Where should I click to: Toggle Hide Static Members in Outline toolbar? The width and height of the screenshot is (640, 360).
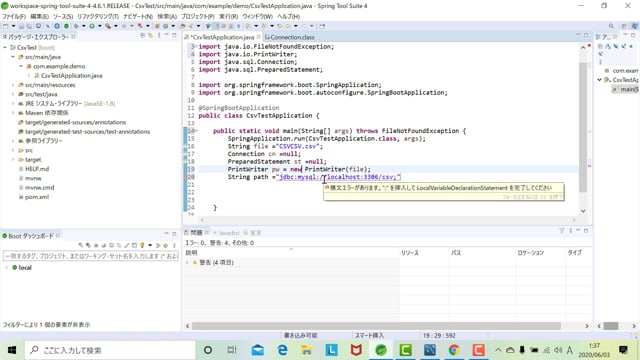point(624,47)
